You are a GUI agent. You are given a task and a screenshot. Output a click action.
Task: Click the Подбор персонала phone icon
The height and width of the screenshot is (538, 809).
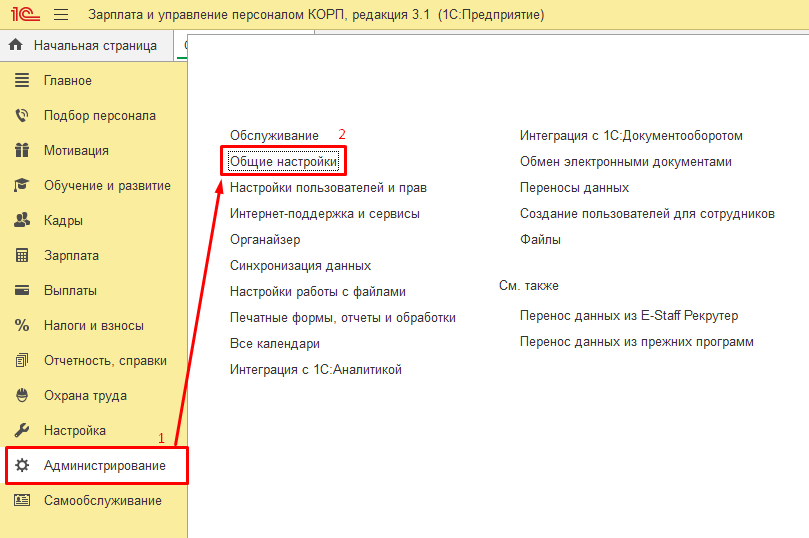(x=22, y=116)
